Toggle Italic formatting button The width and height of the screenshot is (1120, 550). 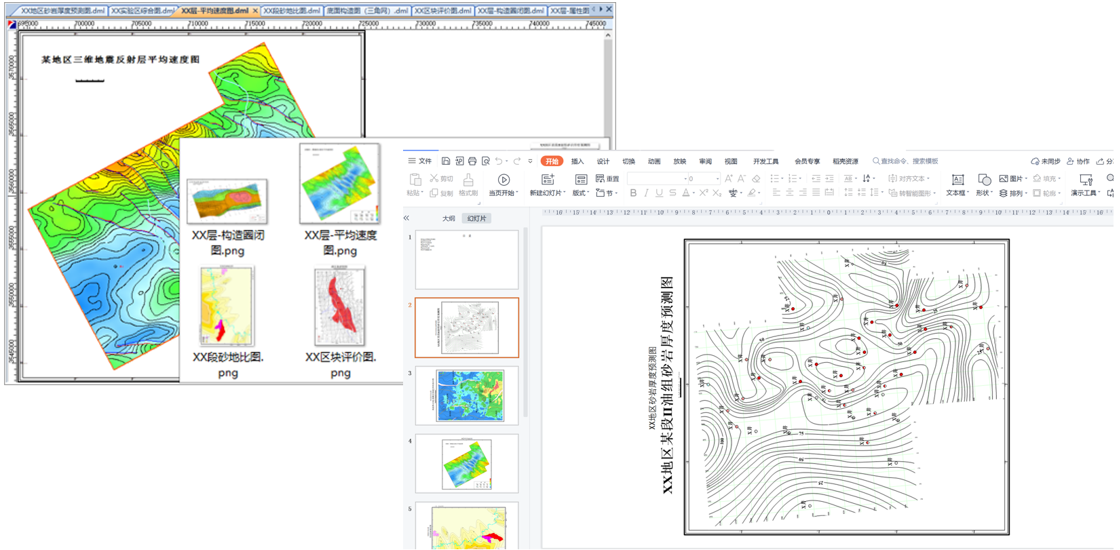pos(646,193)
